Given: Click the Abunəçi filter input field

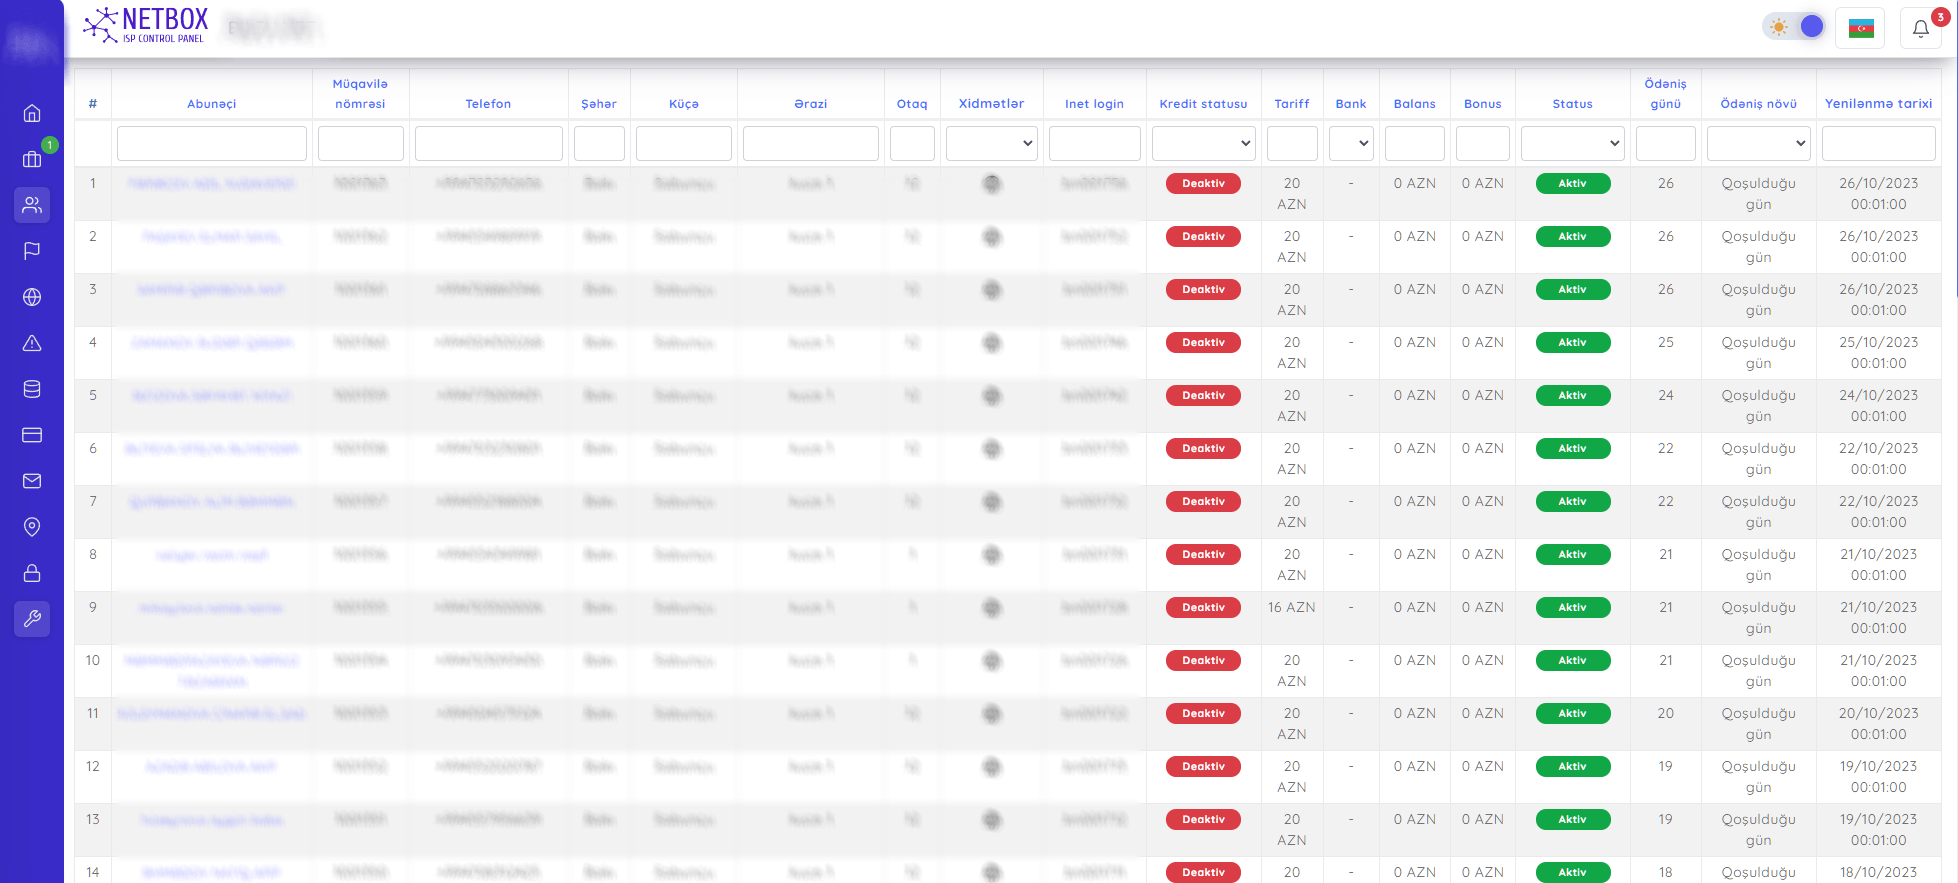Looking at the screenshot, I should [x=211, y=143].
